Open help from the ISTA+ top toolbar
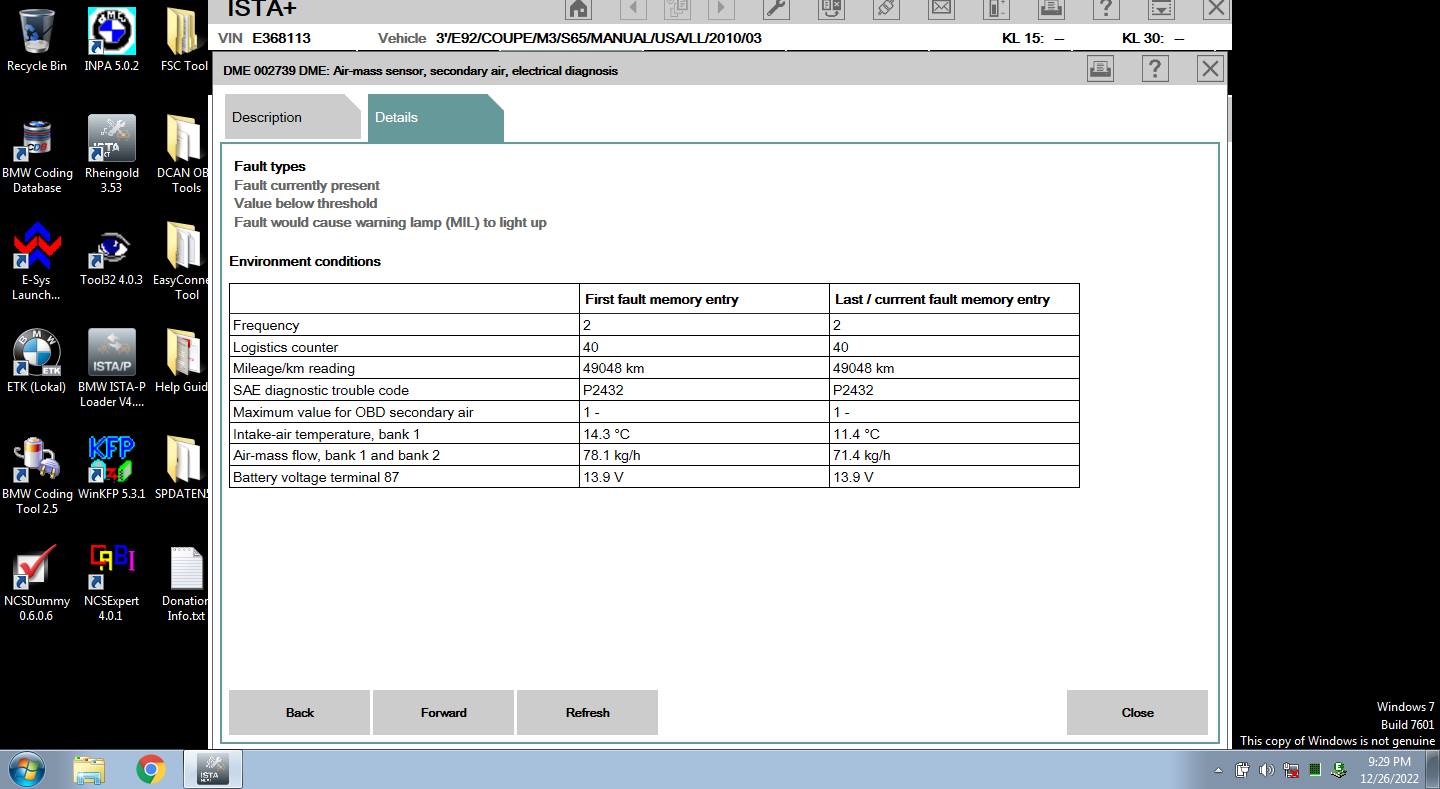This screenshot has height=789, width=1440. (1105, 8)
